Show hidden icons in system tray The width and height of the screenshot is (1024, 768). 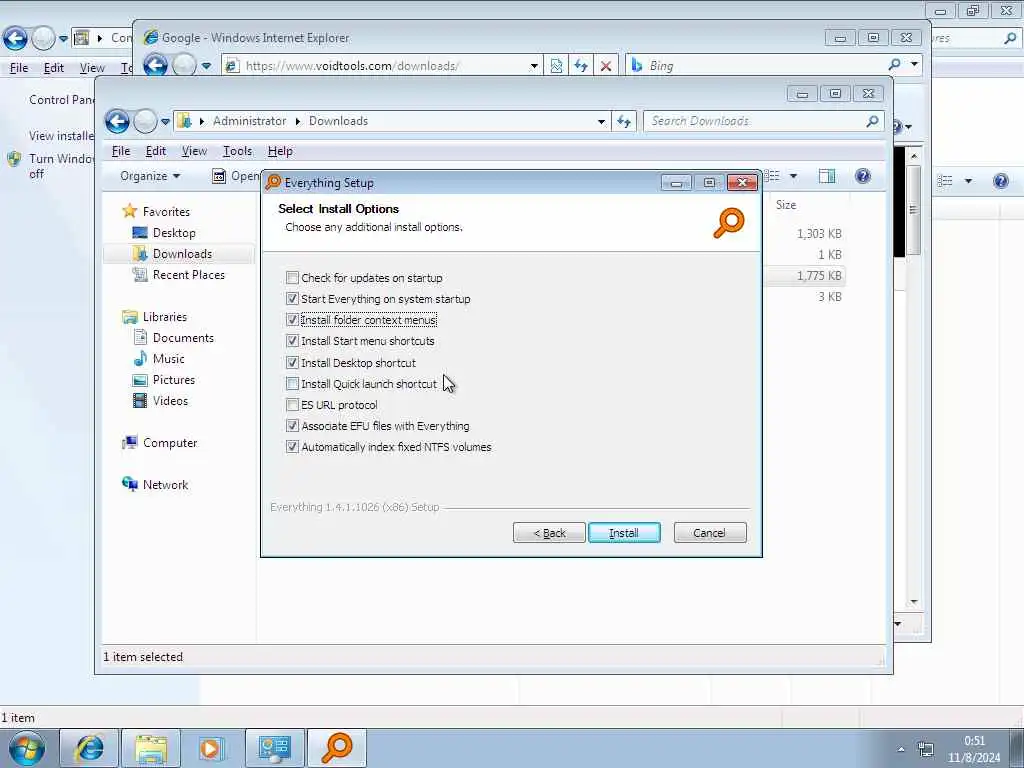[901, 749]
